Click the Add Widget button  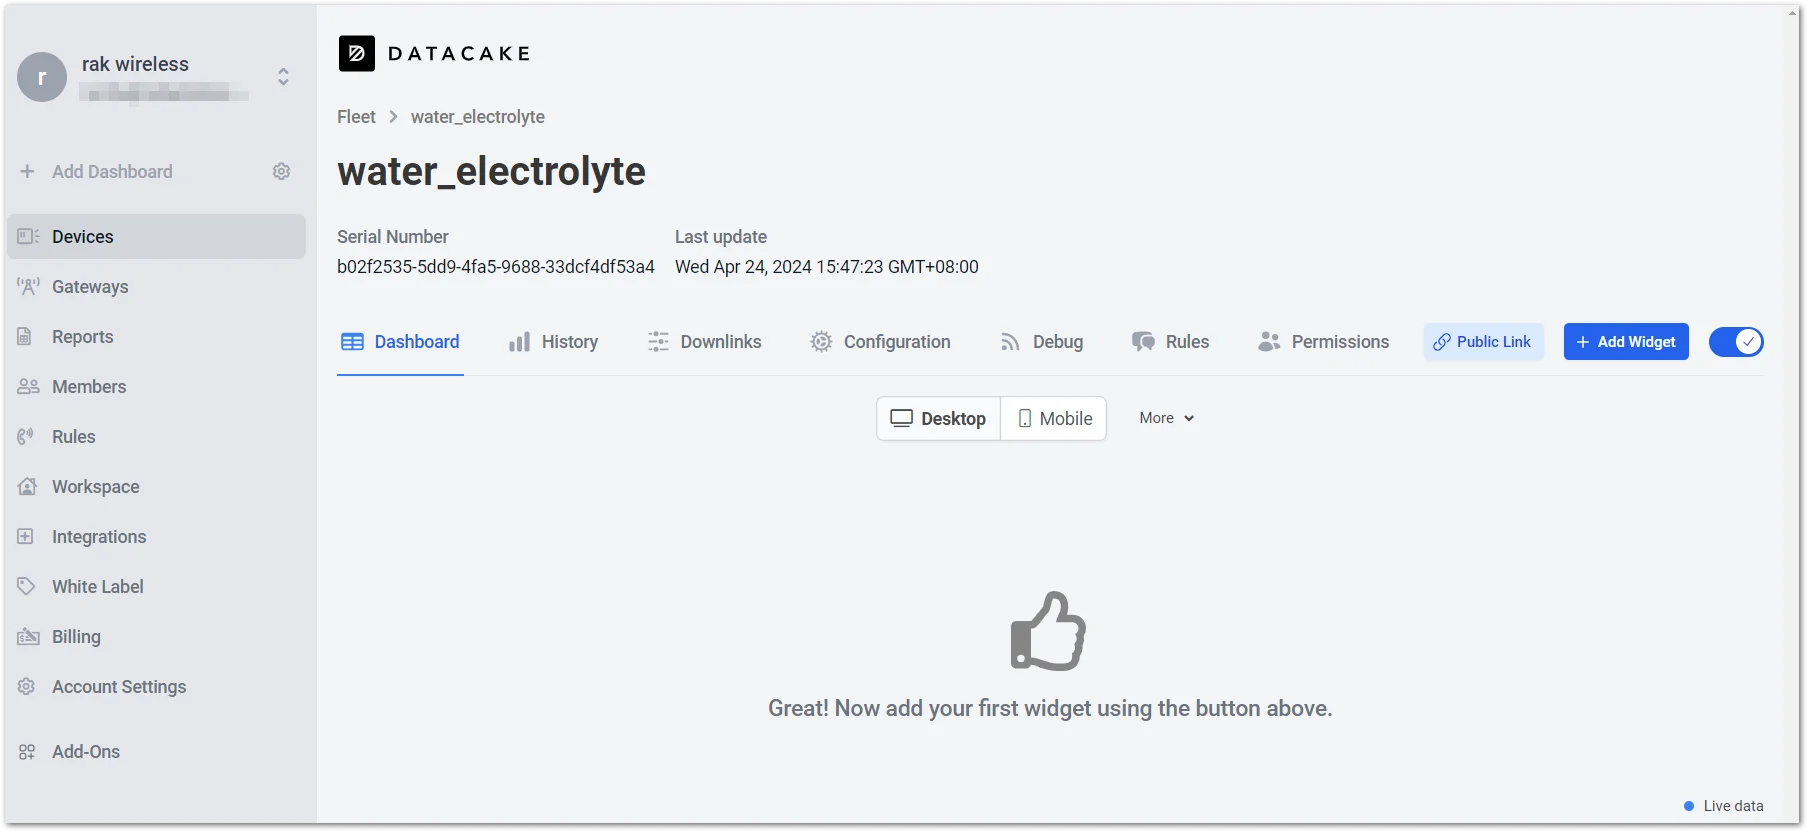coord(1626,342)
